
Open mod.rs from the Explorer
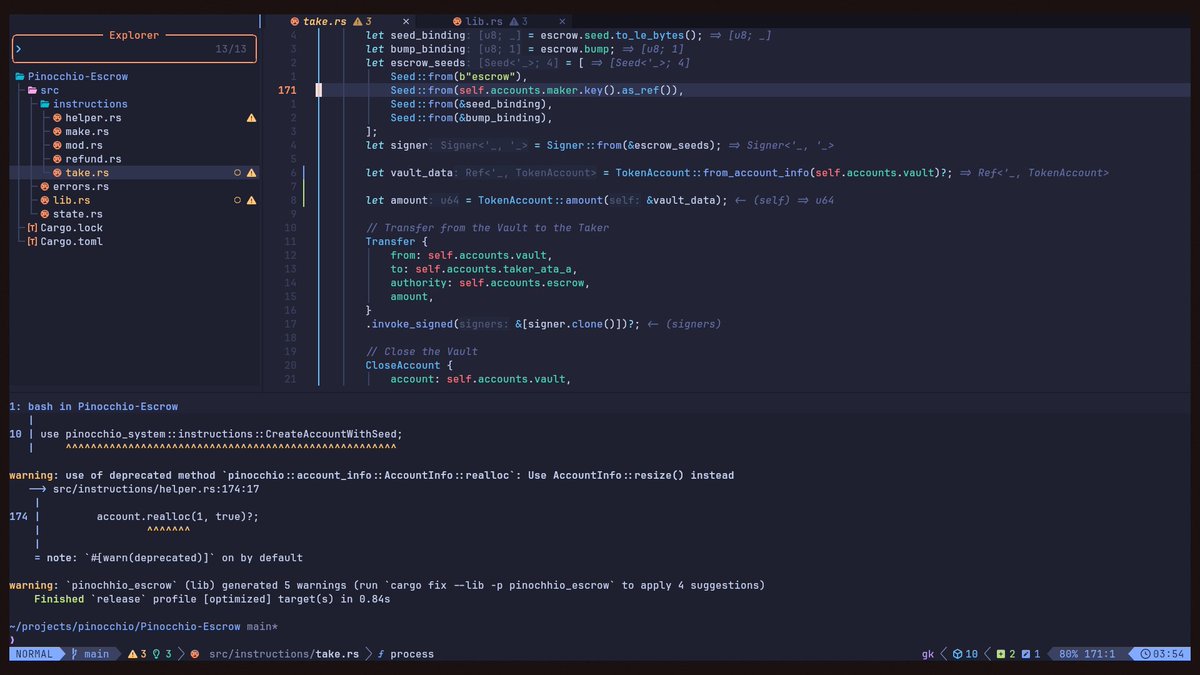(x=84, y=146)
